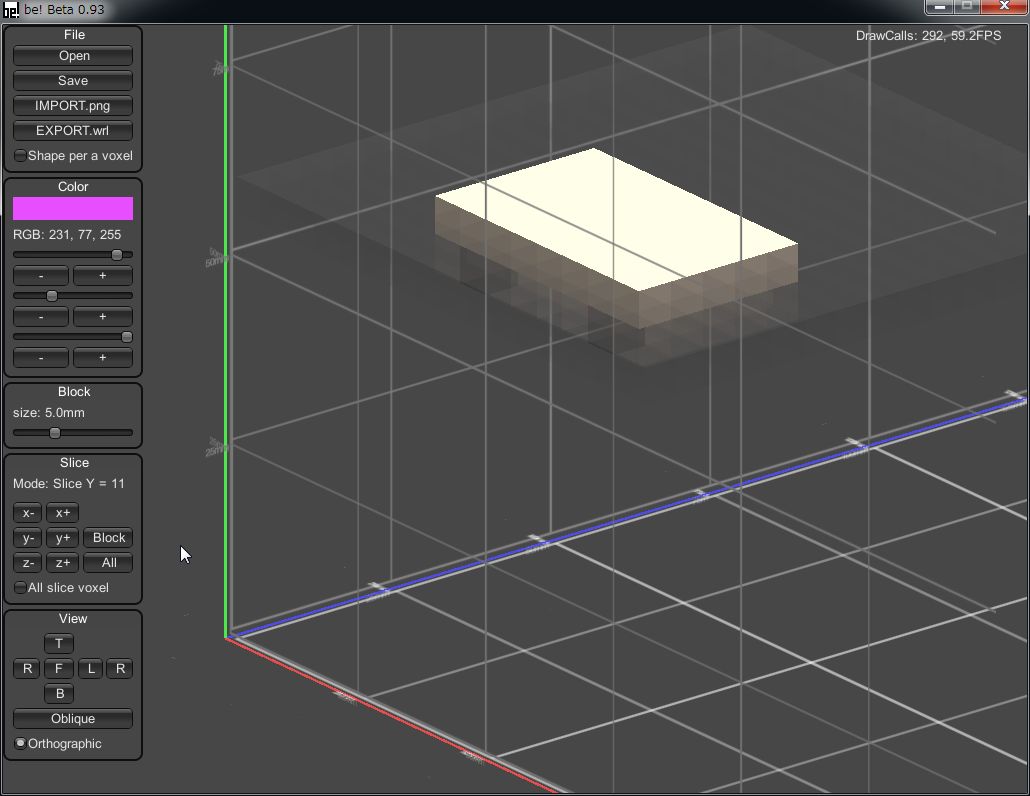
Task: Increase the red value with plus button
Action: pyautogui.click(x=102, y=275)
